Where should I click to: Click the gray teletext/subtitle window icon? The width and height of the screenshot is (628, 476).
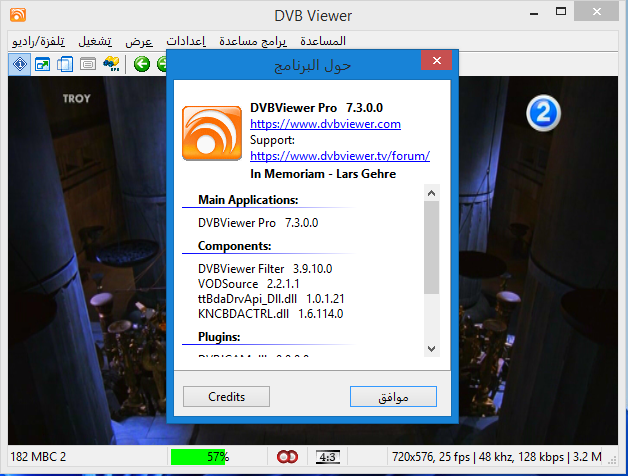[x=88, y=64]
